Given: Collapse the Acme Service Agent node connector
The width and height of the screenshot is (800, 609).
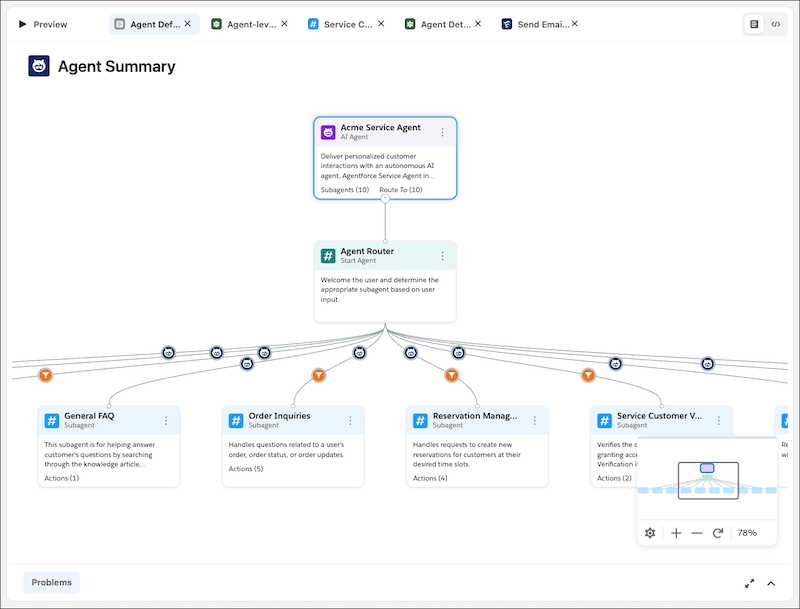Looking at the screenshot, I should pos(385,198).
